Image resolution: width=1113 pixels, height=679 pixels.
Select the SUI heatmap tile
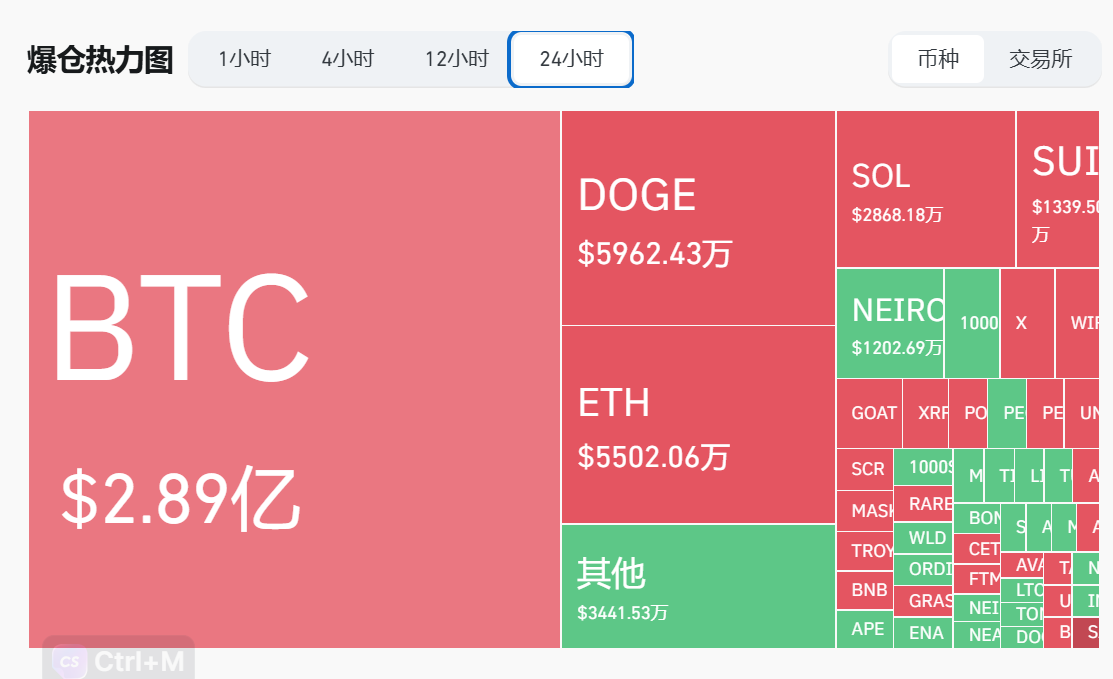click(x=1065, y=189)
